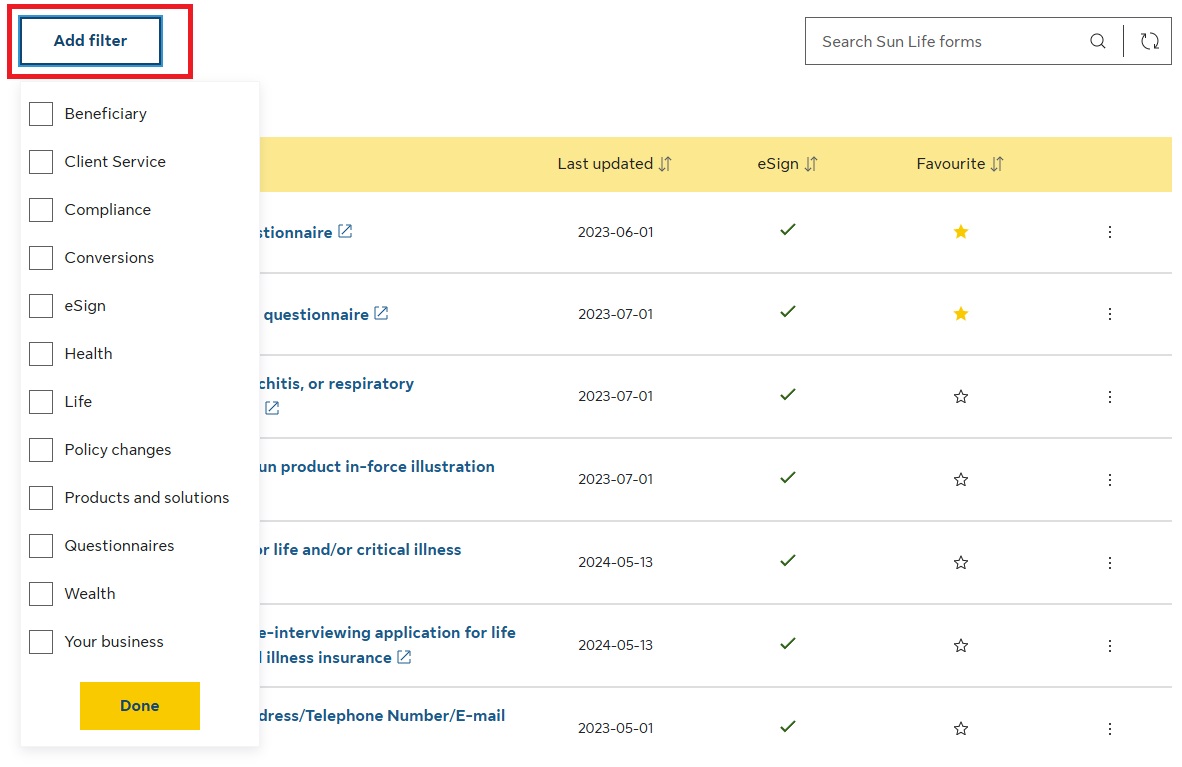Unfavourite the 2023-06-01 form's gold star
The image size is (1182, 767).
click(961, 232)
